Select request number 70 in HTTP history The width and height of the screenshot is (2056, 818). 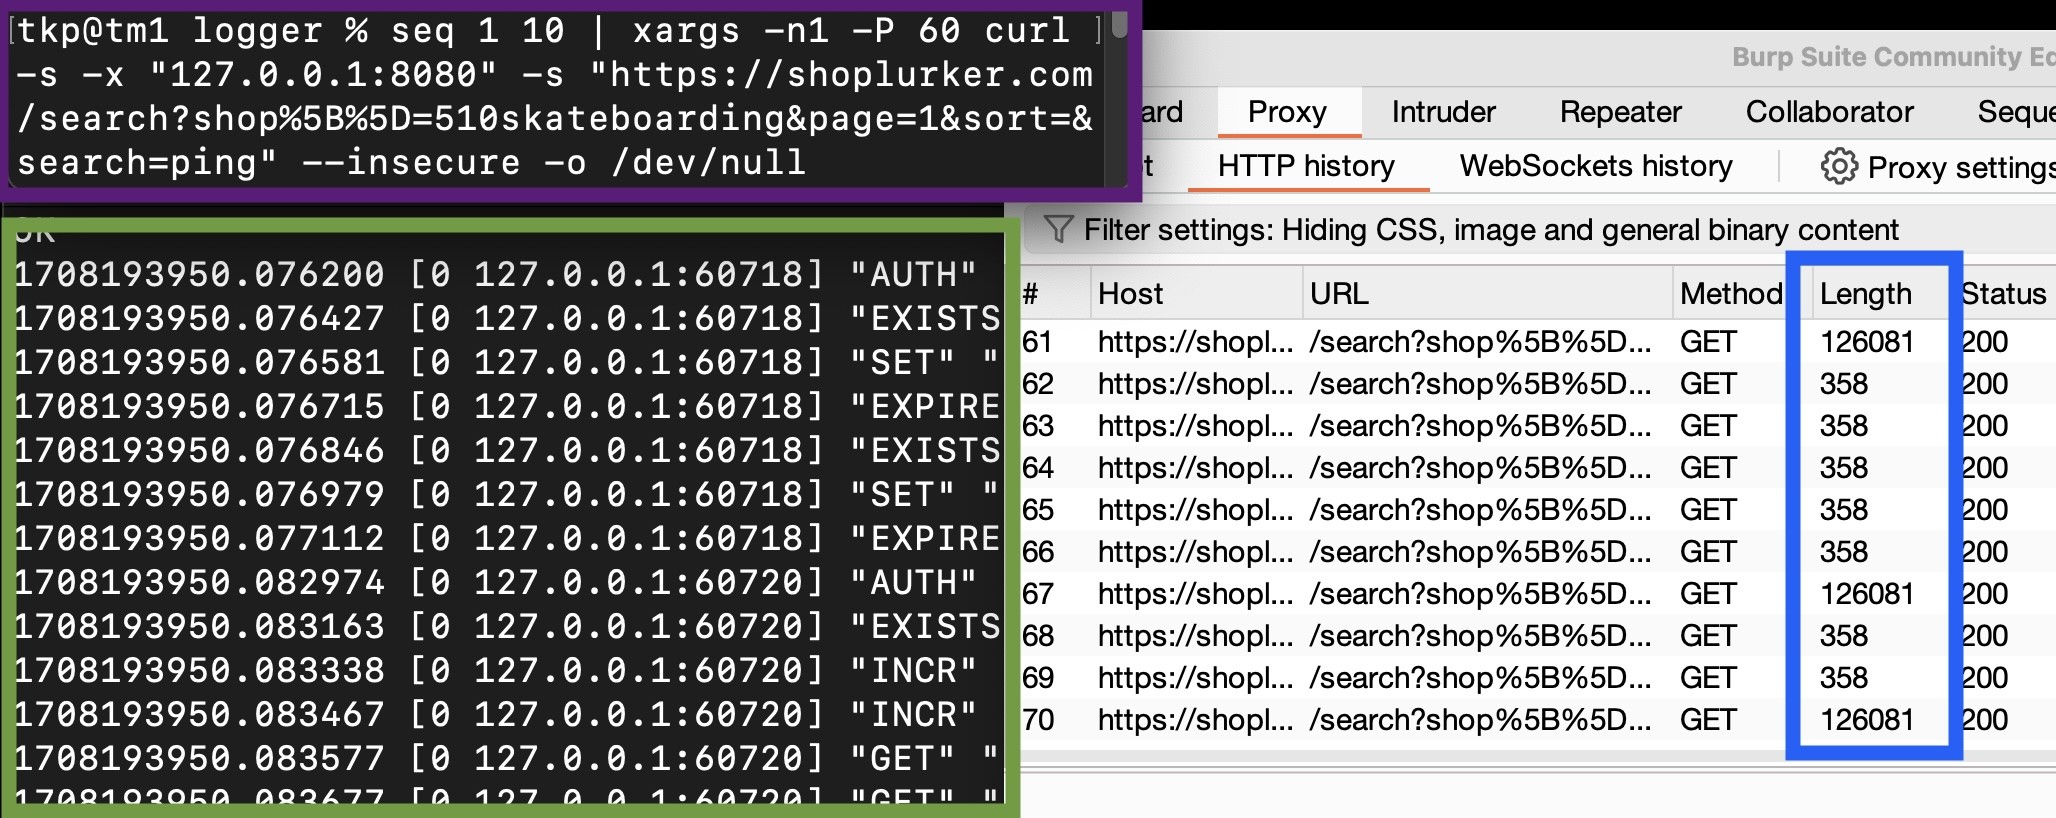1038,720
